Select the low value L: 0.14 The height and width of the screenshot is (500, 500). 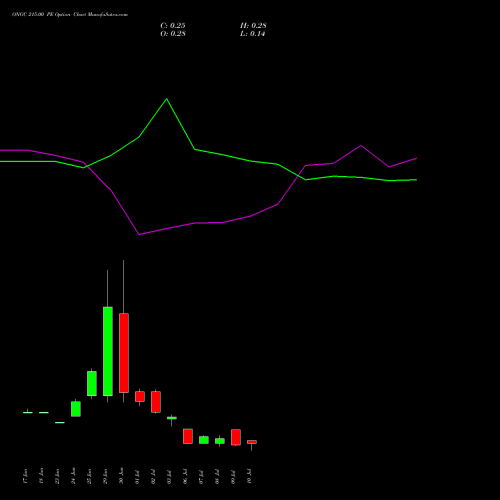click(x=253, y=34)
